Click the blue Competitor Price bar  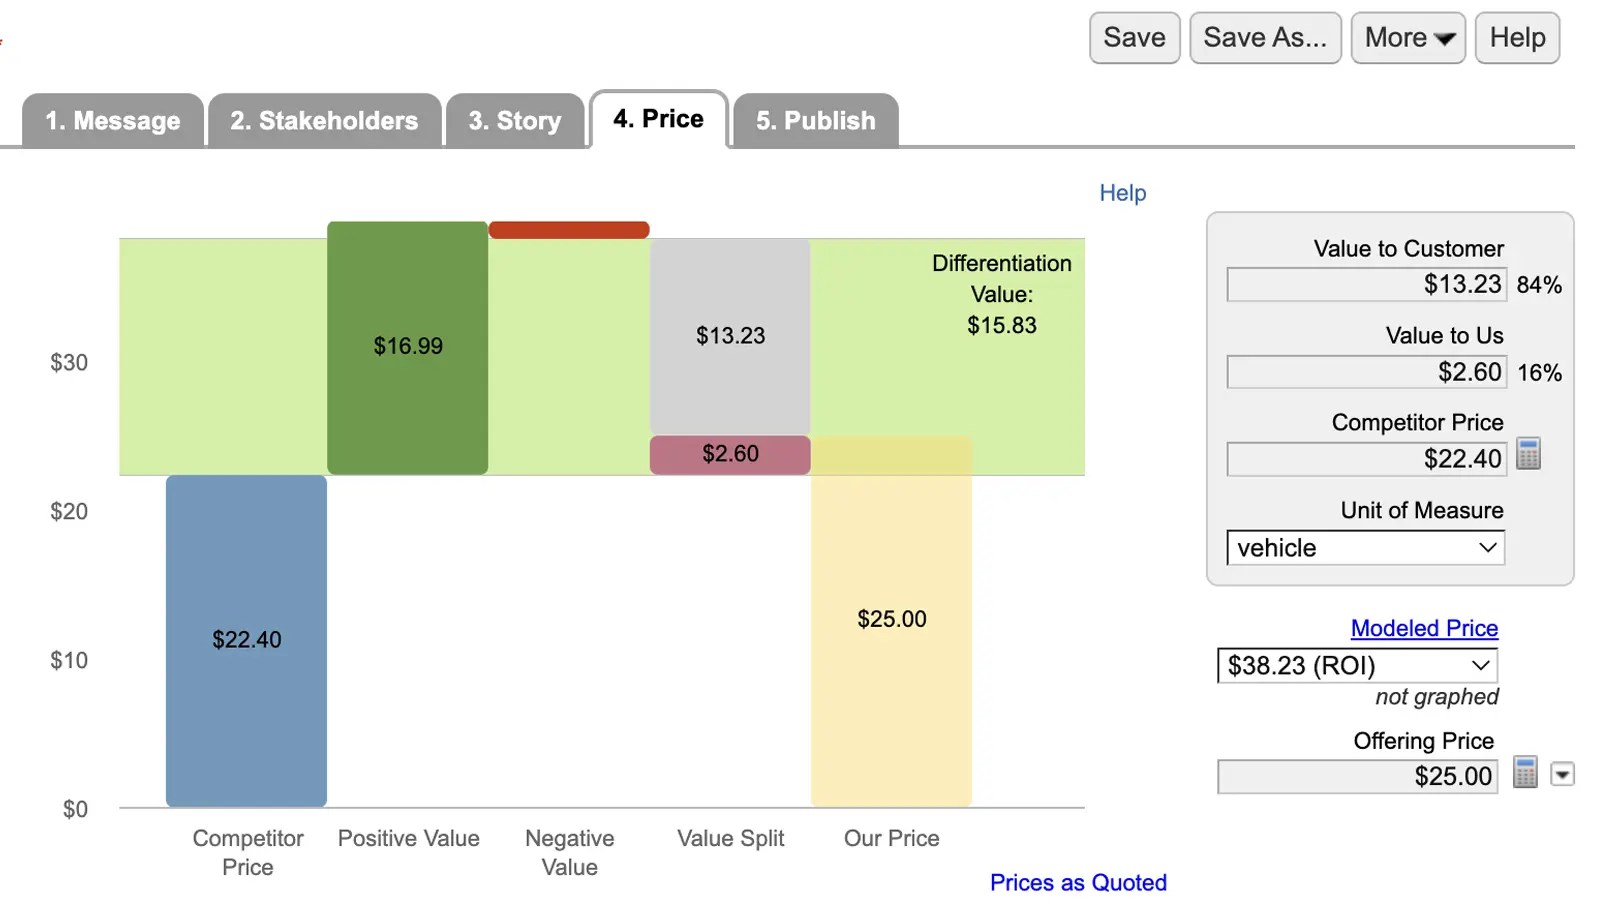(x=246, y=640)
